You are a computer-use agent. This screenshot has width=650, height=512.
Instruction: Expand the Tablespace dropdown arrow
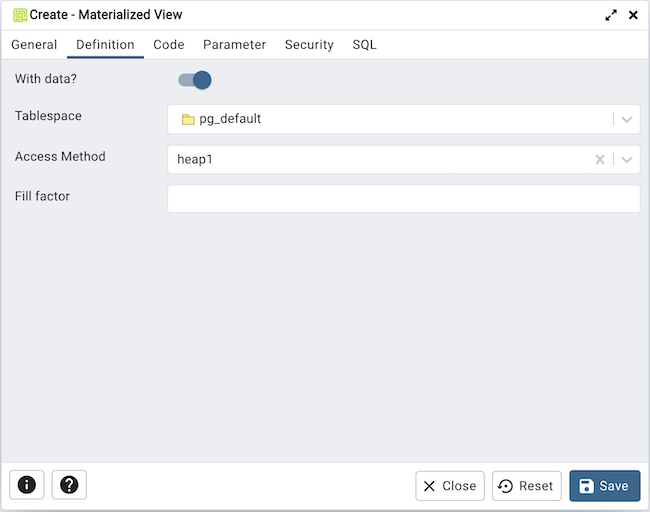pos(627,119)
